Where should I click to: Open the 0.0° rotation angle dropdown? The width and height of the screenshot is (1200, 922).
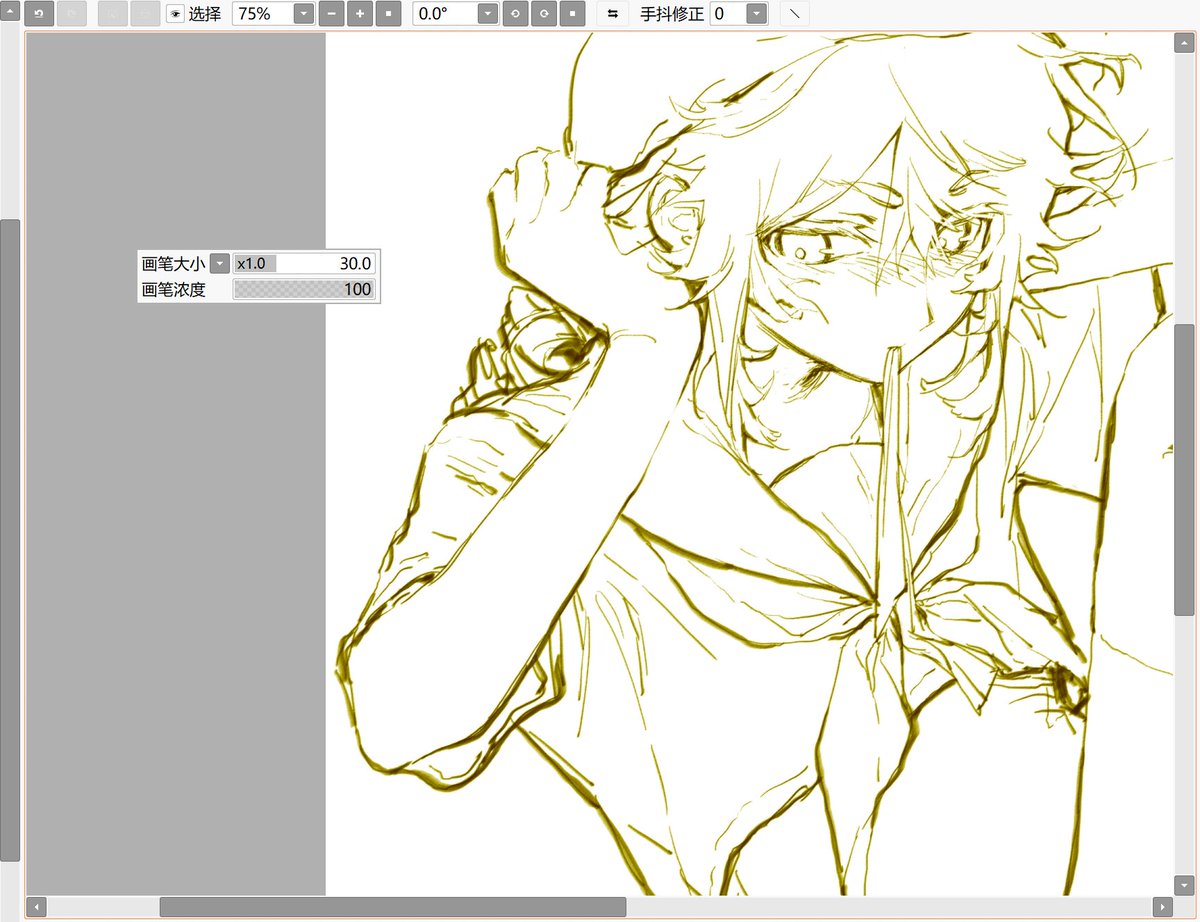(487, 14)
